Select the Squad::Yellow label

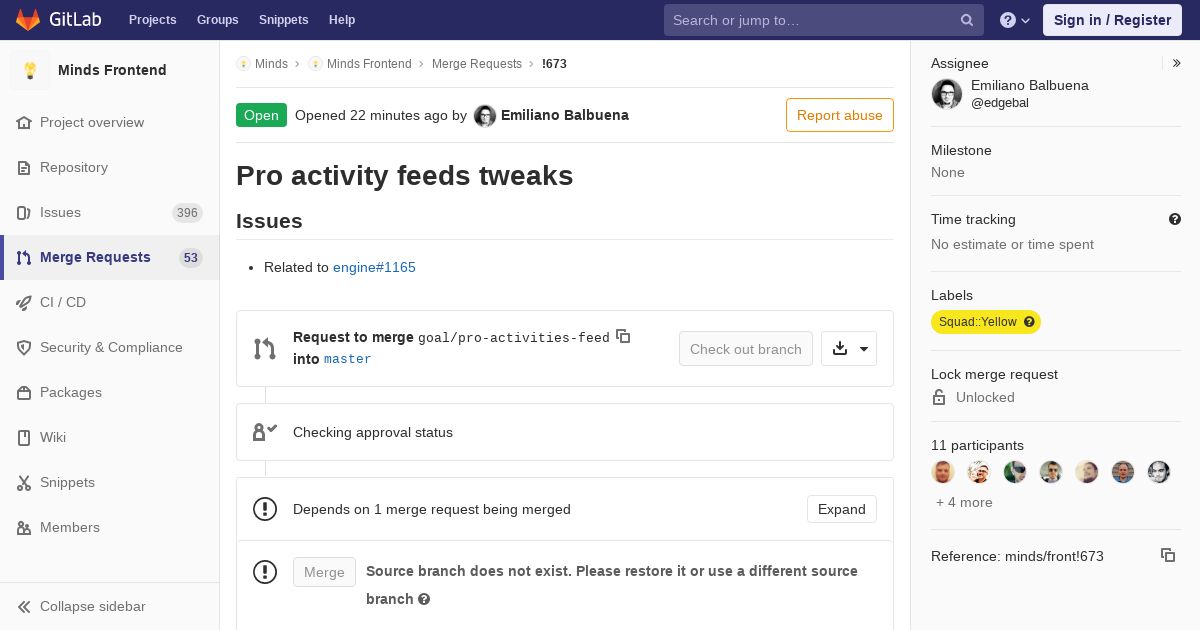(x=977, y=322)
